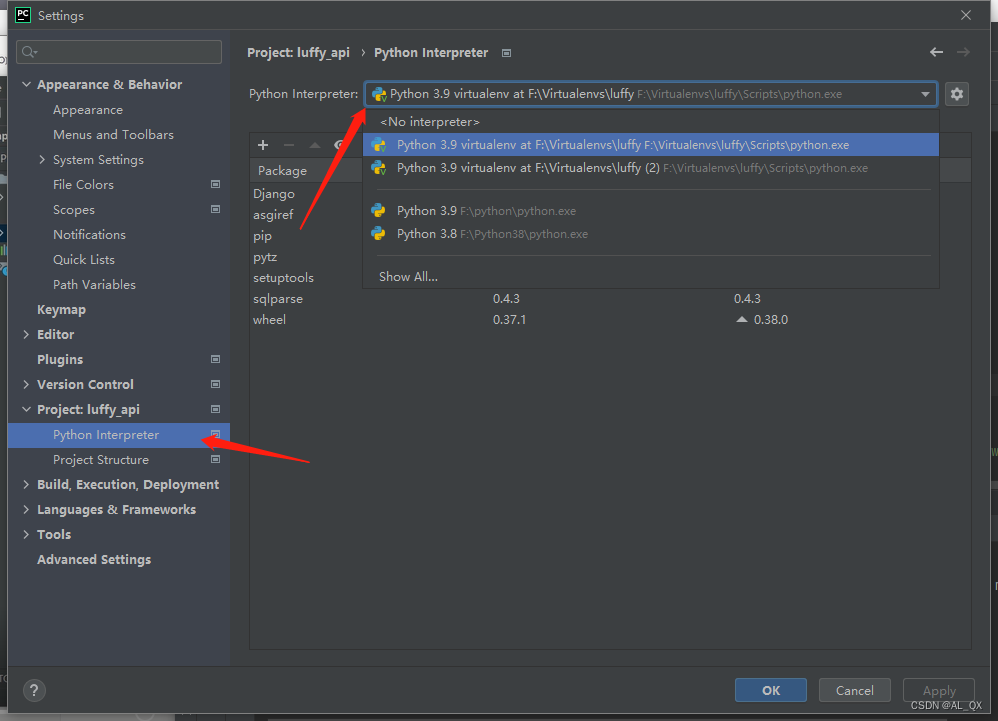Open Path Variables settings
The width and height of the screenshot is (998, 721).
(x=94, y=284)
